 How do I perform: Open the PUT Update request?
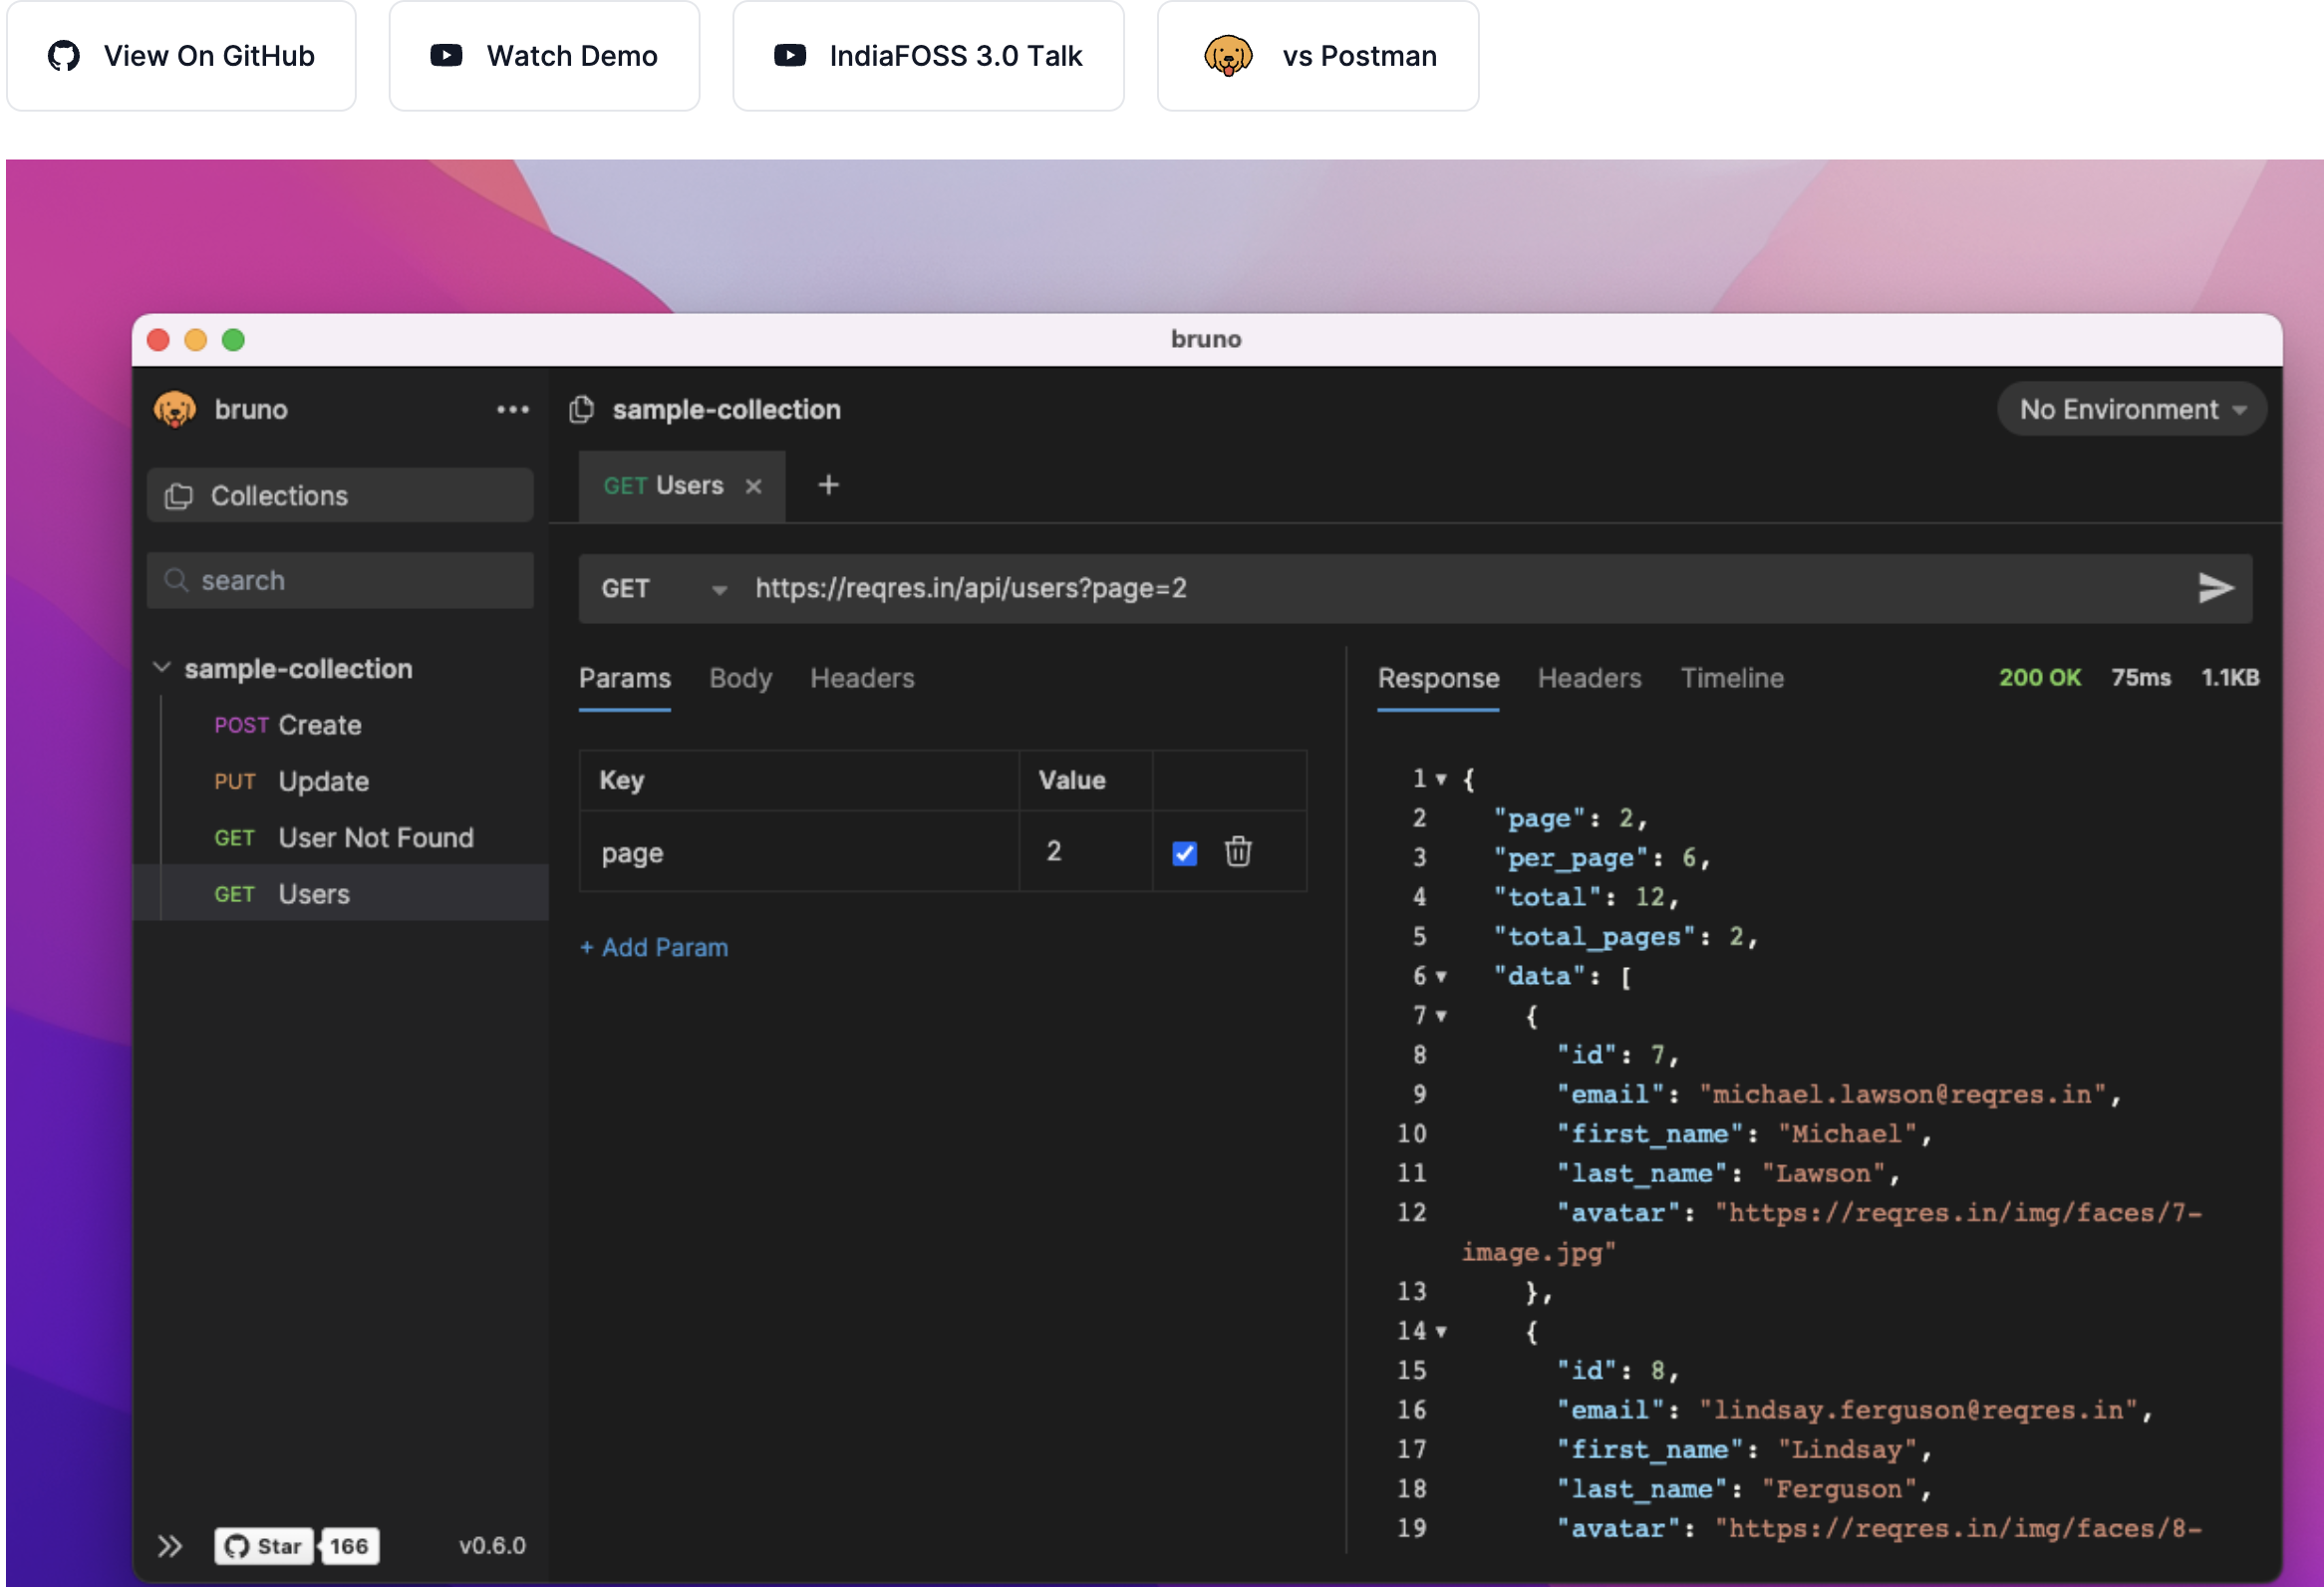[340, 781]
